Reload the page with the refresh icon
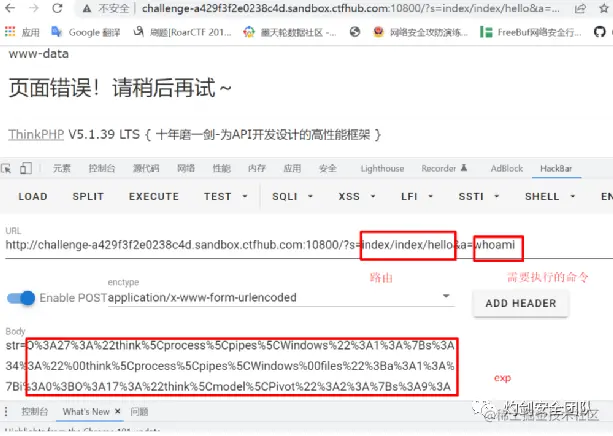The width and height of the screenshot is (613, 436). coord(57,8)
